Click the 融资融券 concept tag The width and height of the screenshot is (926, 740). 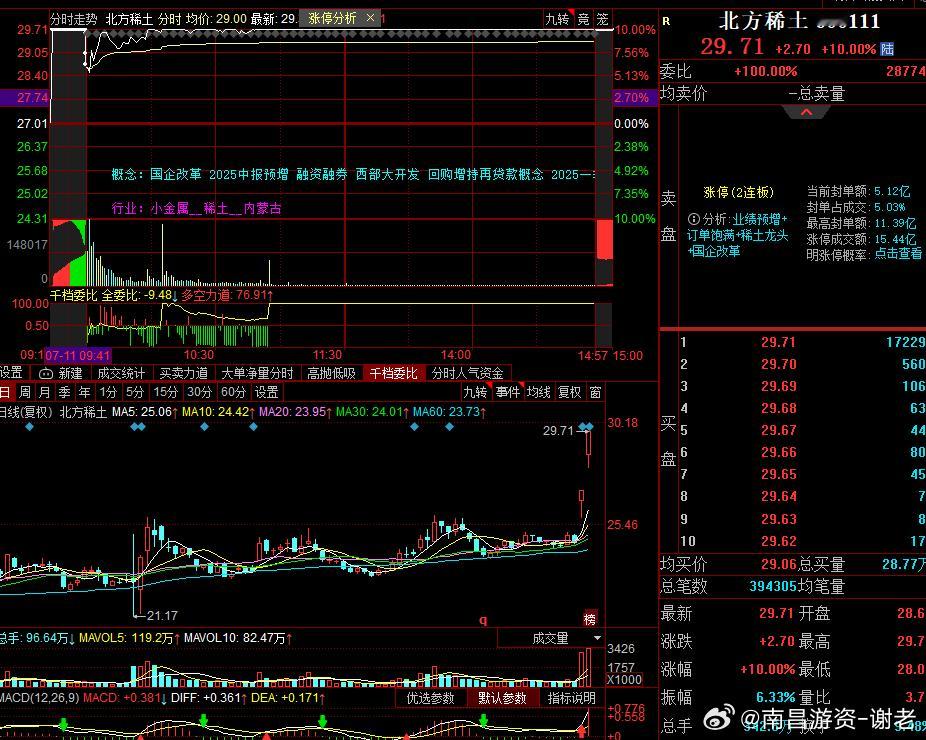(322, 174)
